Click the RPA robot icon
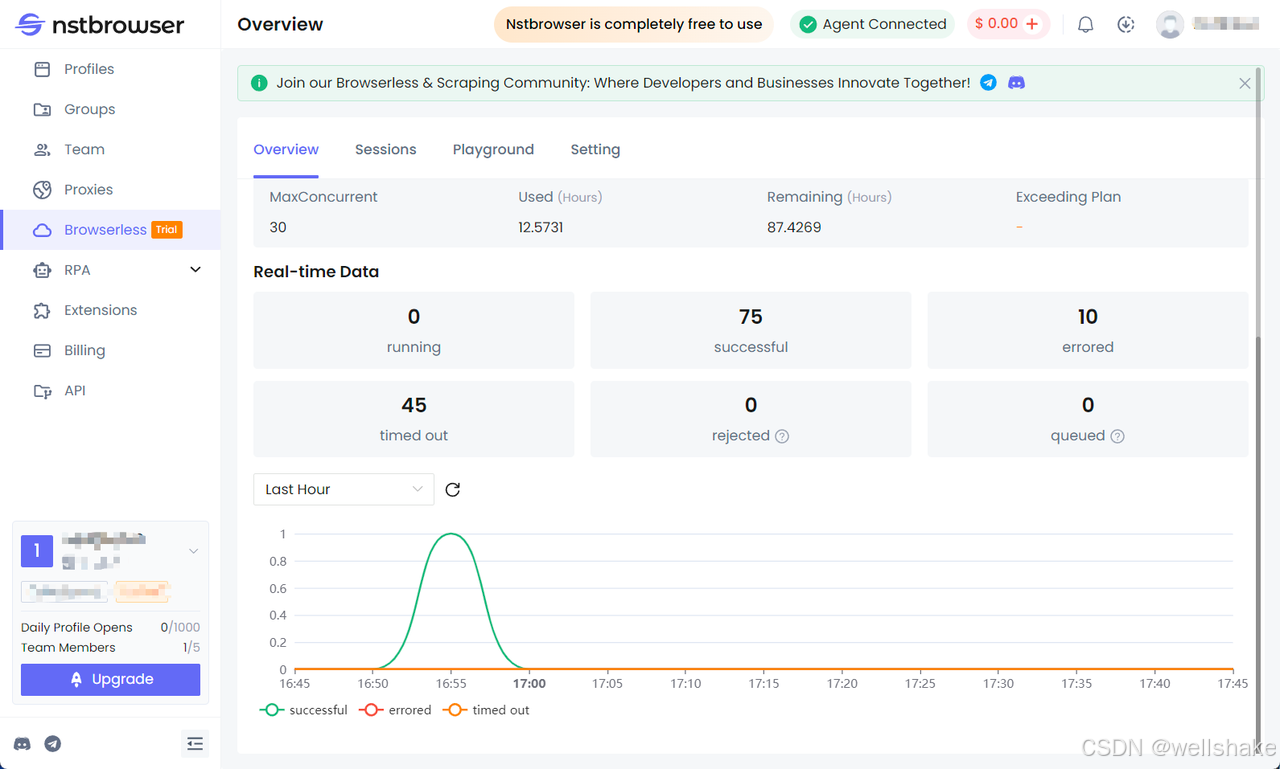1280x769 pixels. pyautogui.click(x=42, y=270)
